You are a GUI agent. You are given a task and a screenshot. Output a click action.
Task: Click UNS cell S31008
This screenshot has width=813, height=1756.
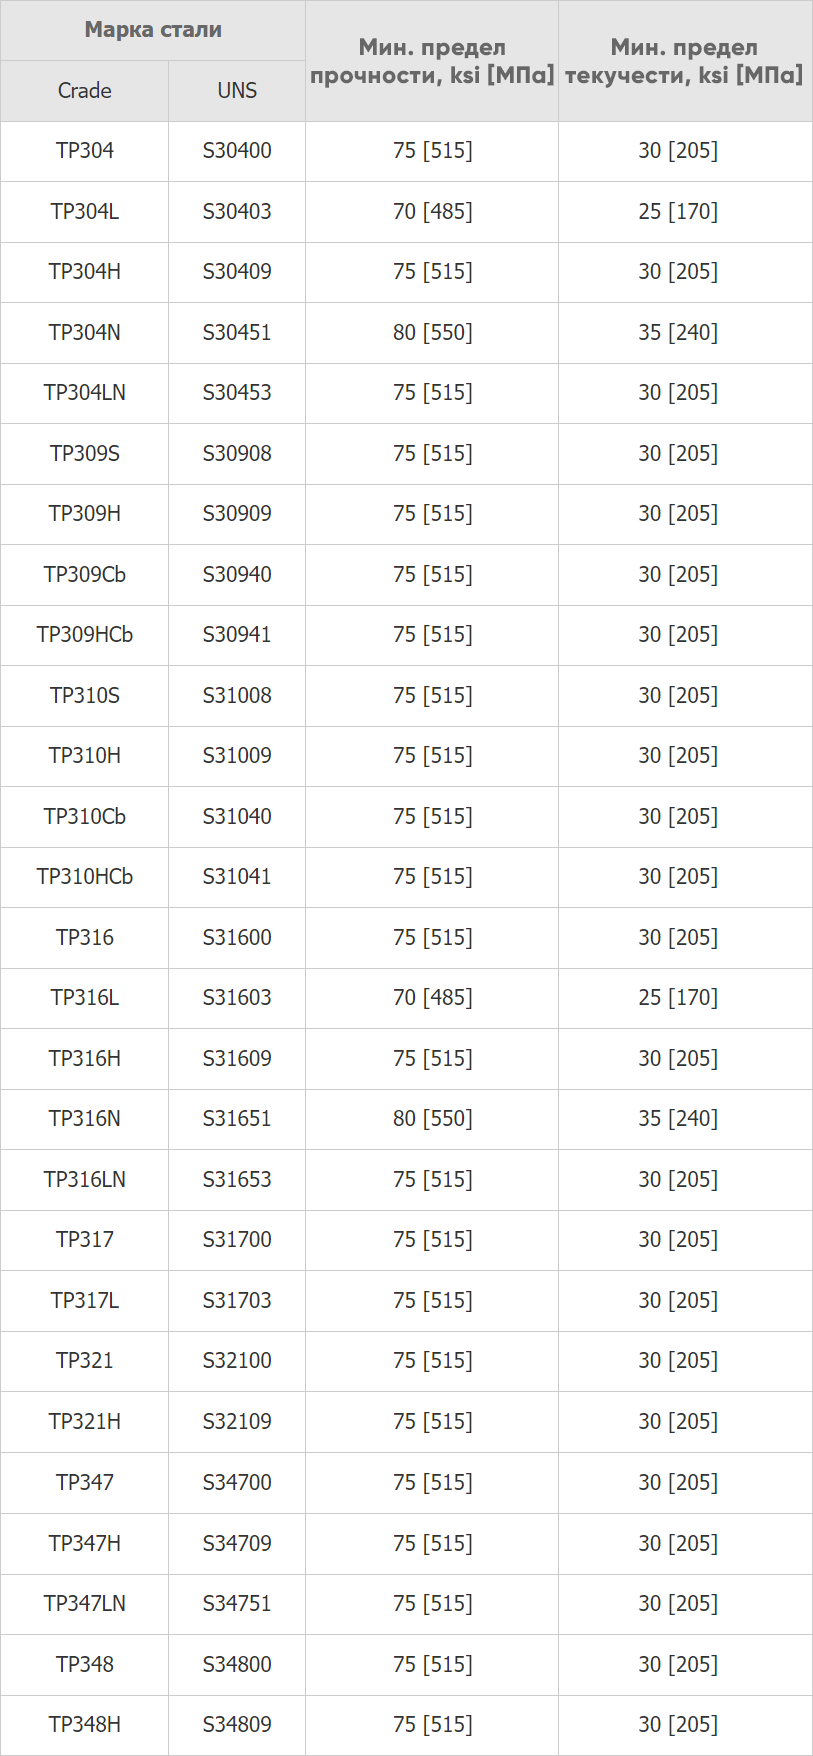click(x=237, y=696)
